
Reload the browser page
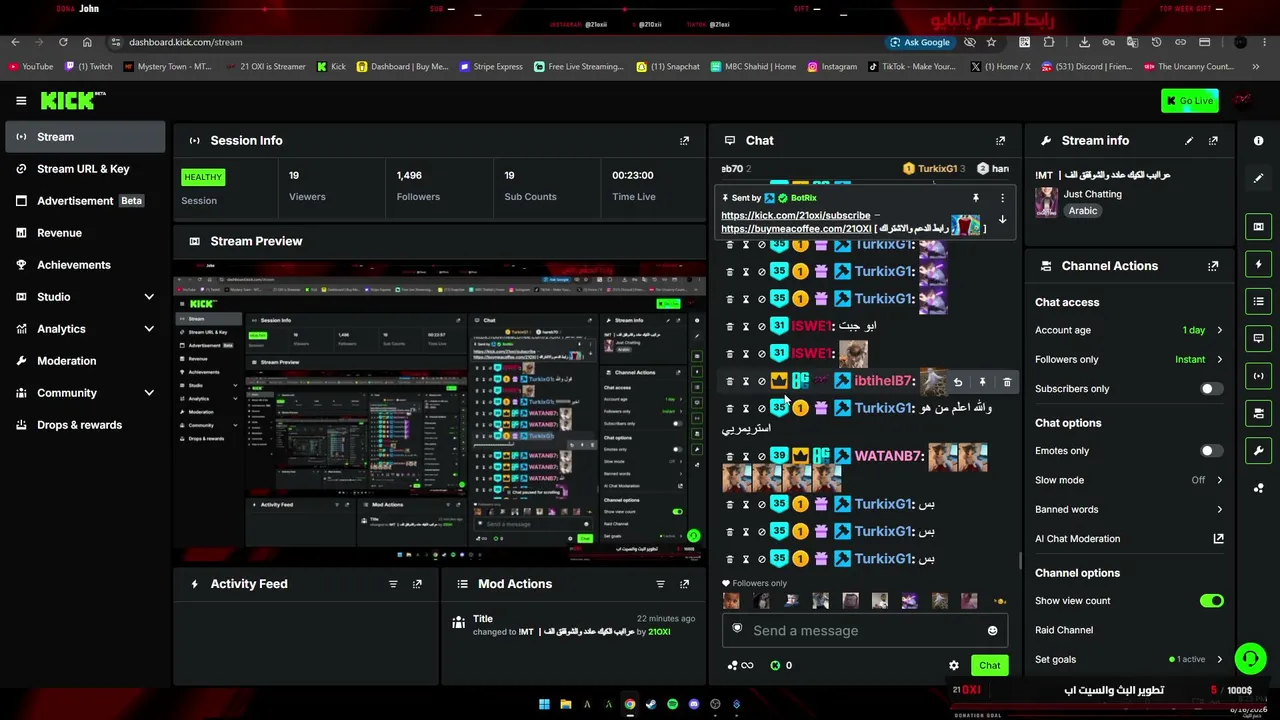63,42
